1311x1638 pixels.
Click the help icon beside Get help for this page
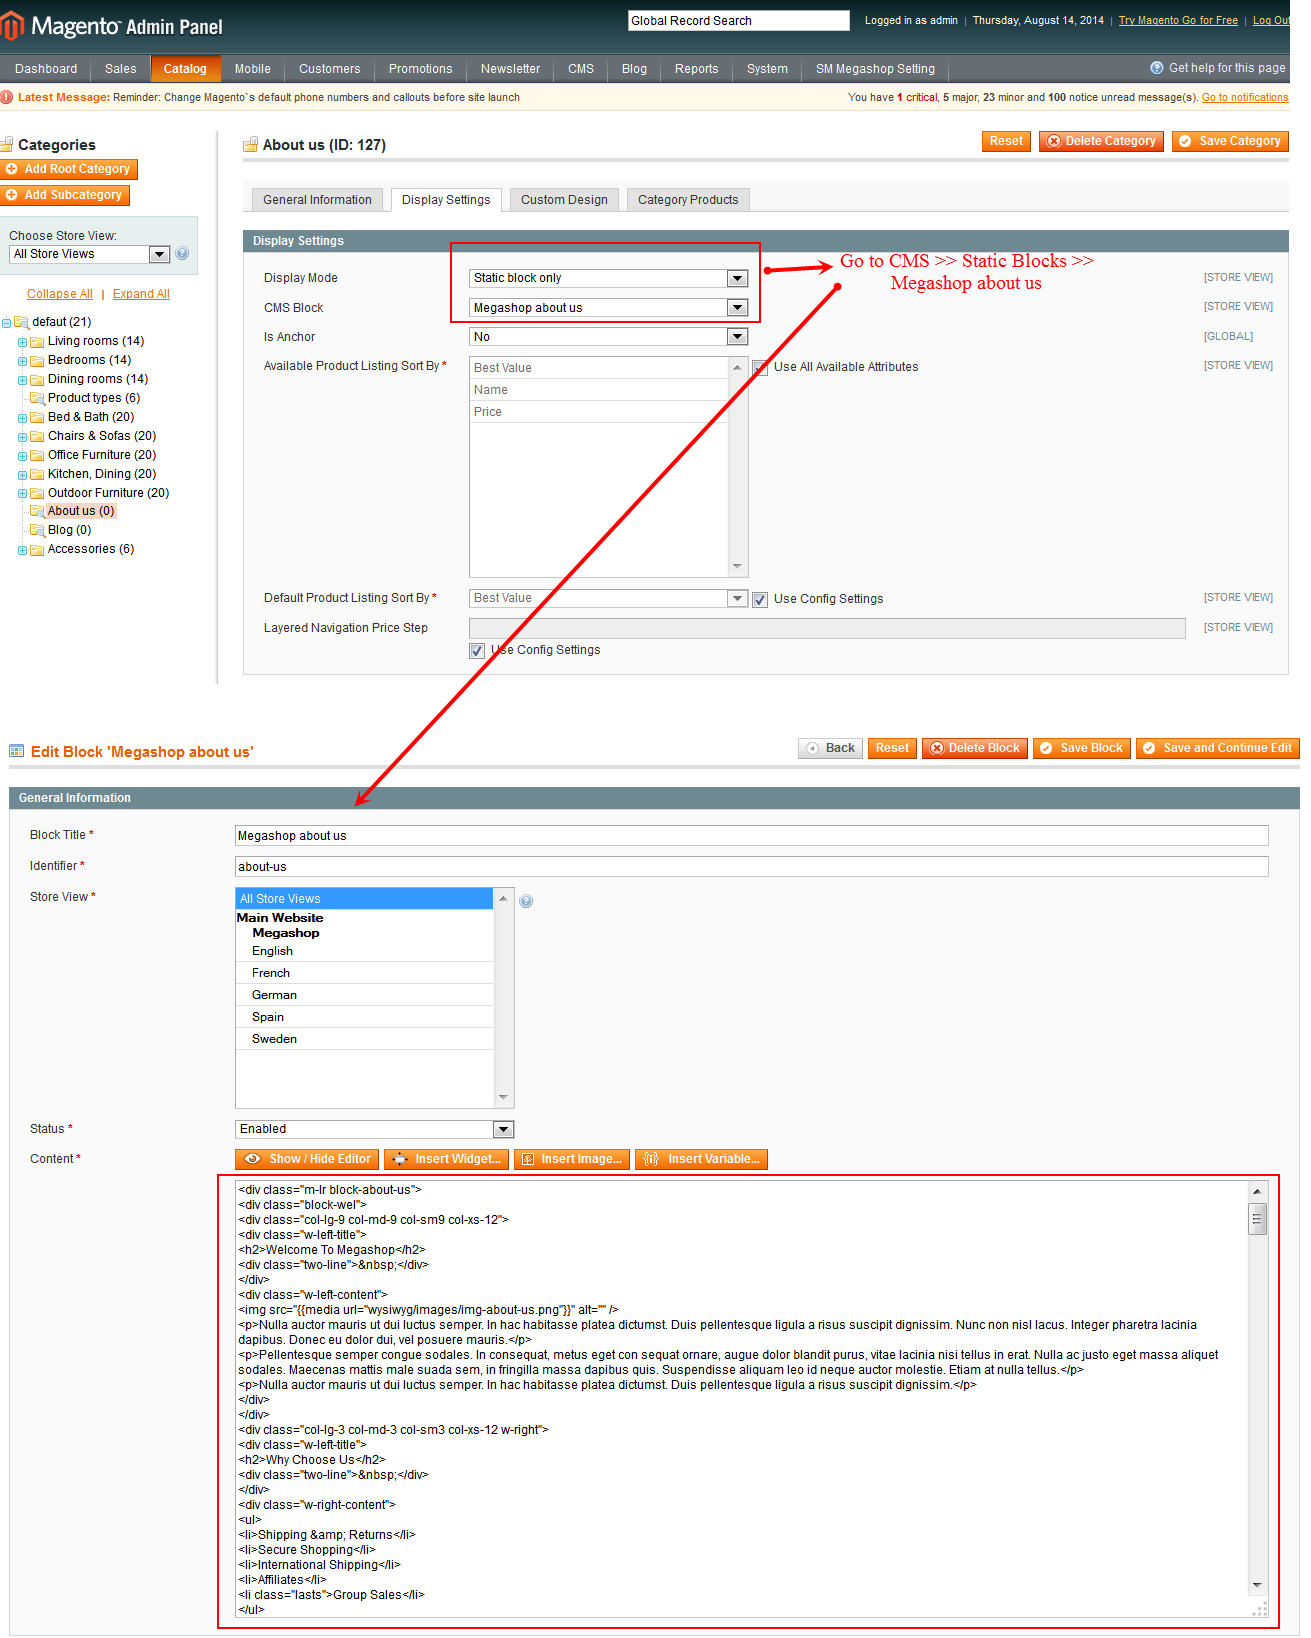(x=1157, y=68)
